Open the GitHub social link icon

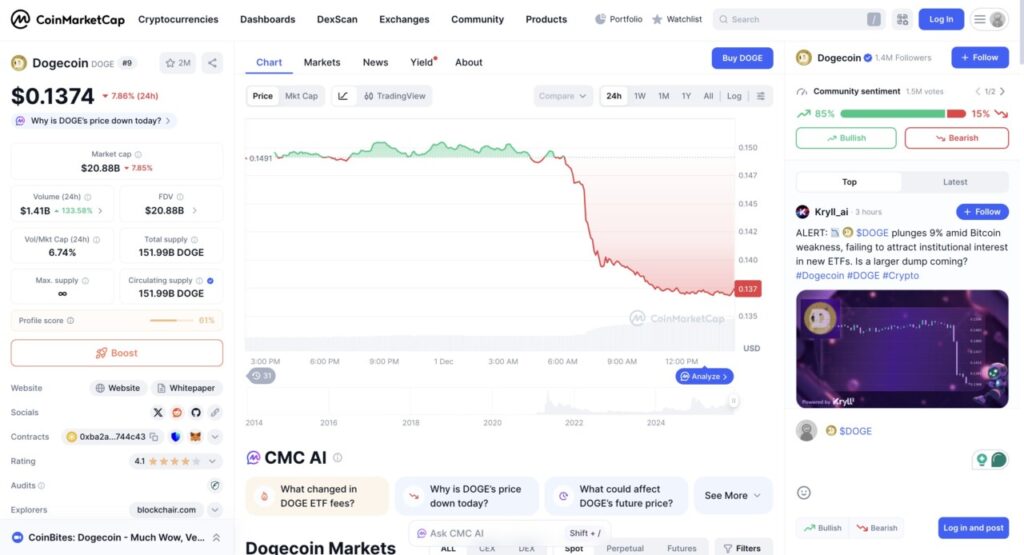196,412
